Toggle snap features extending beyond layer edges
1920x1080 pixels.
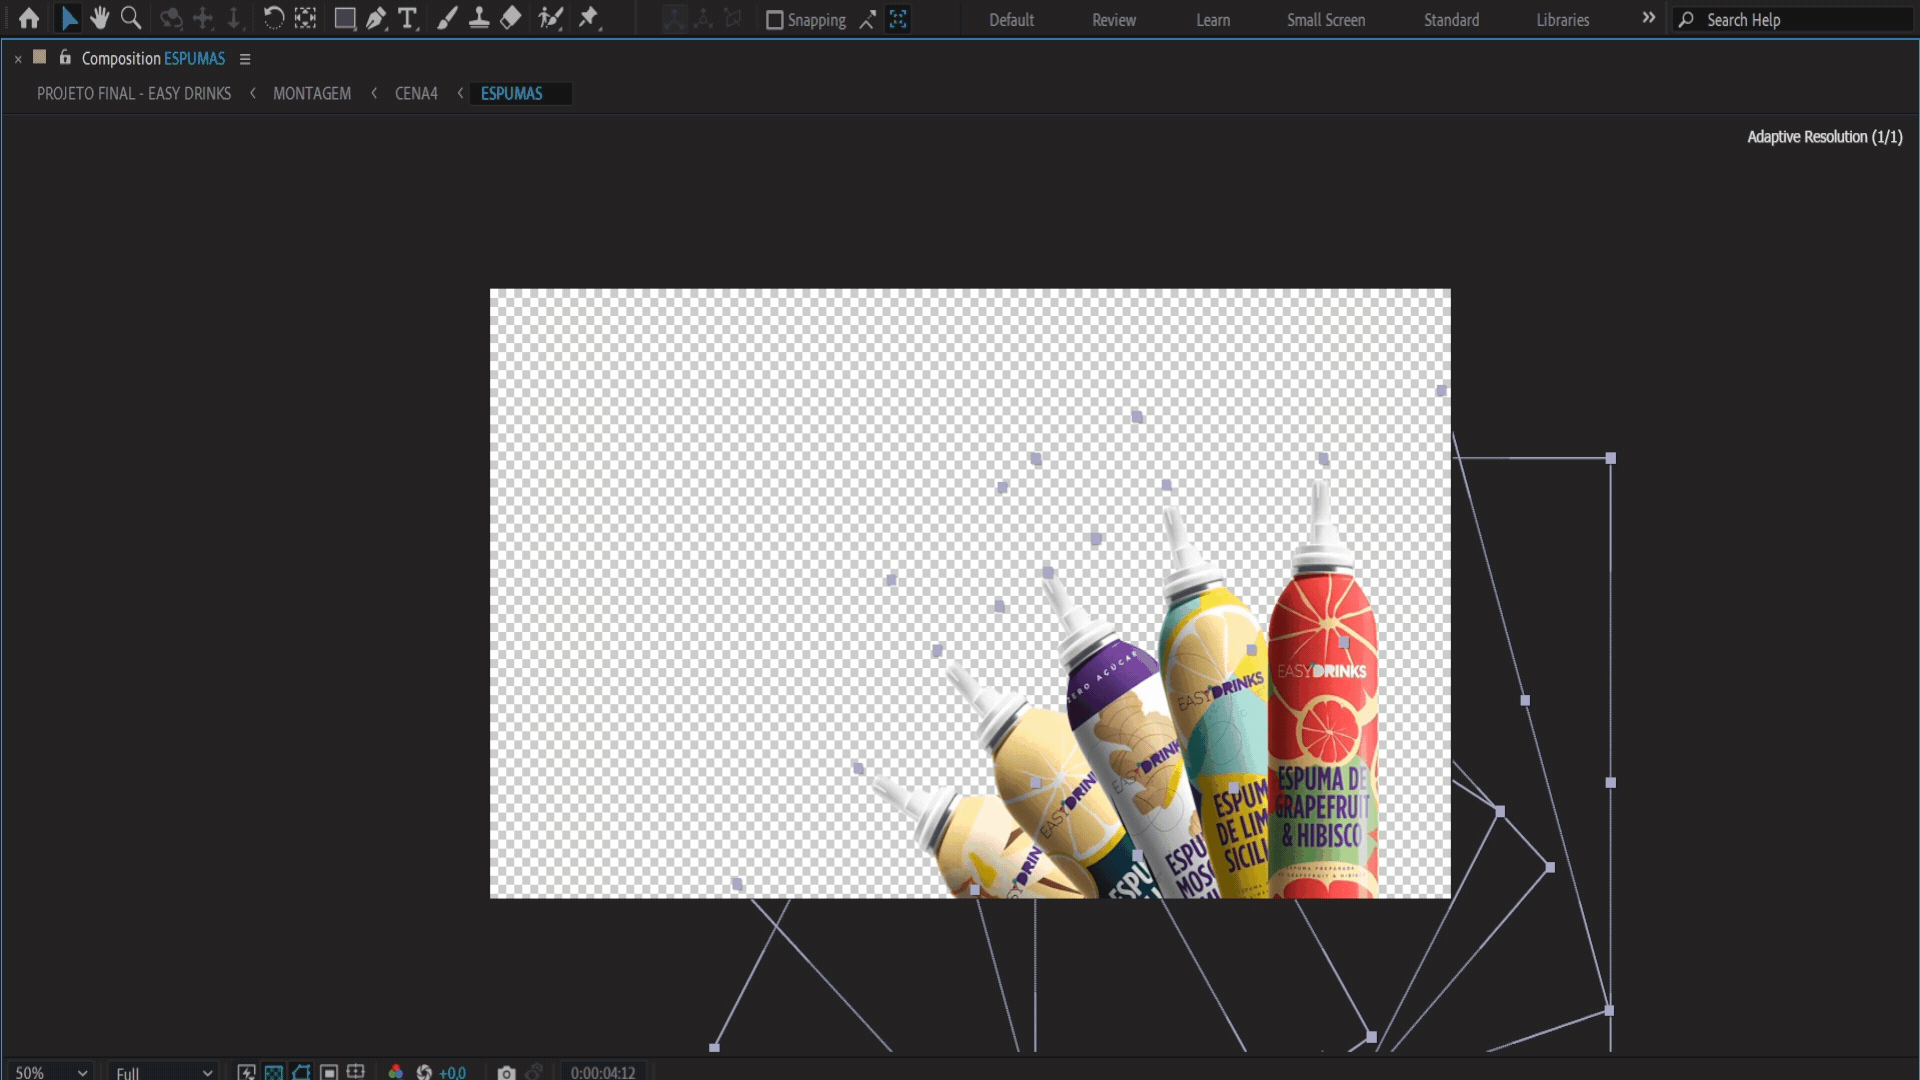pyautogui.click(x=867, y=19)
